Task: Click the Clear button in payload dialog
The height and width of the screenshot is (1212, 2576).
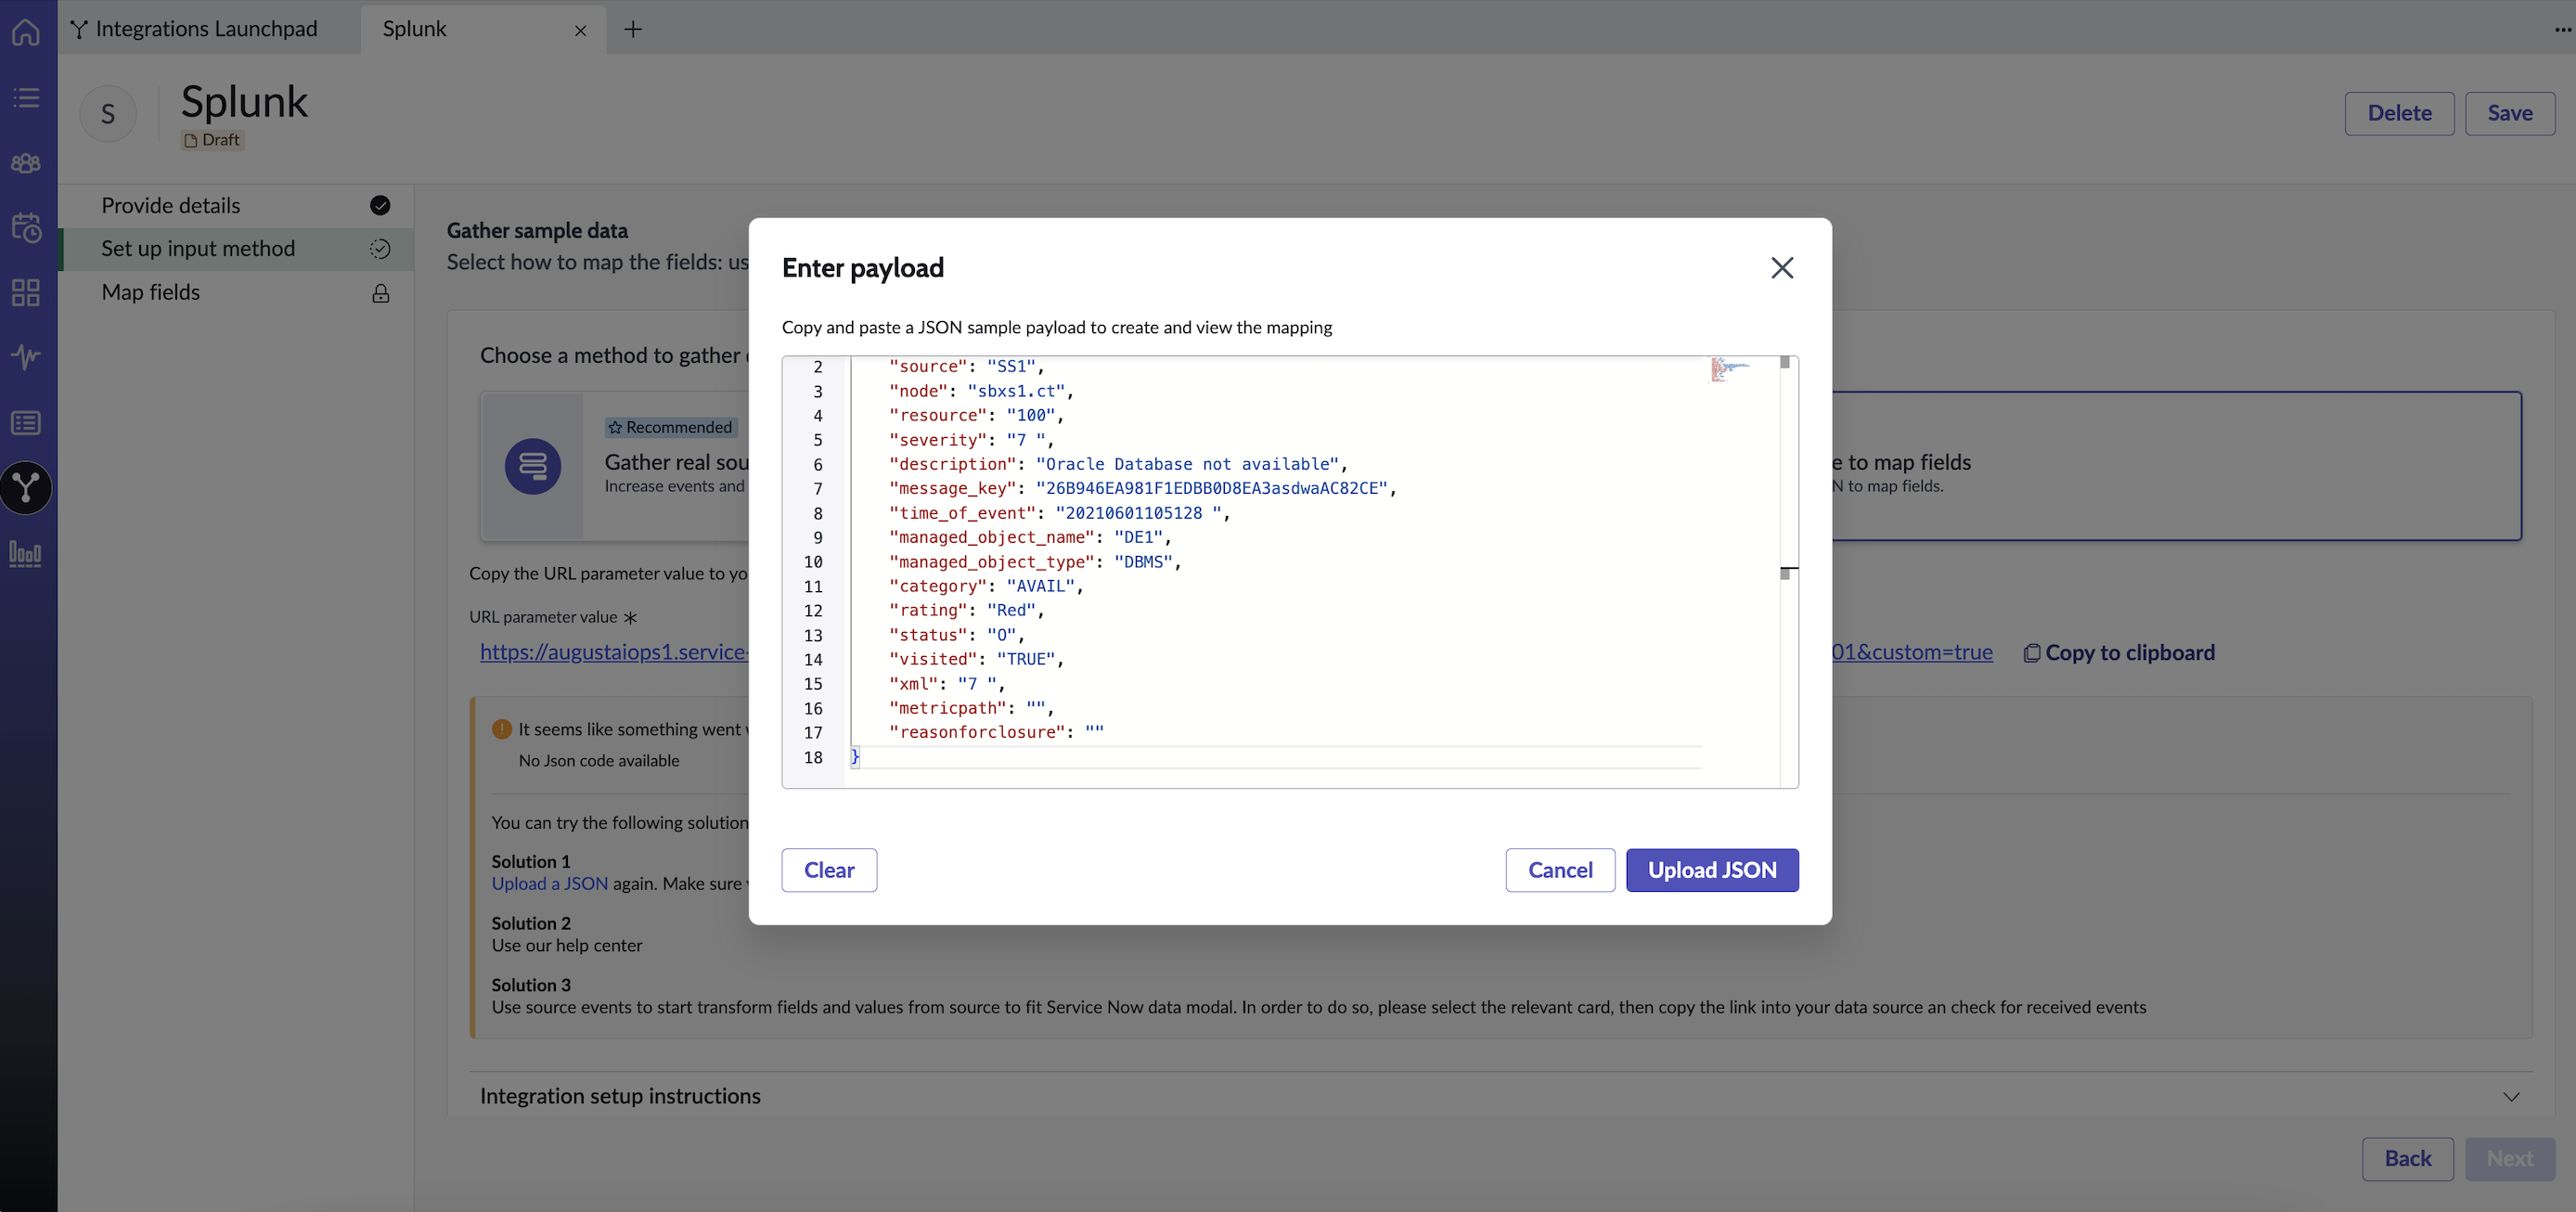Action: (x=829, y=870)
